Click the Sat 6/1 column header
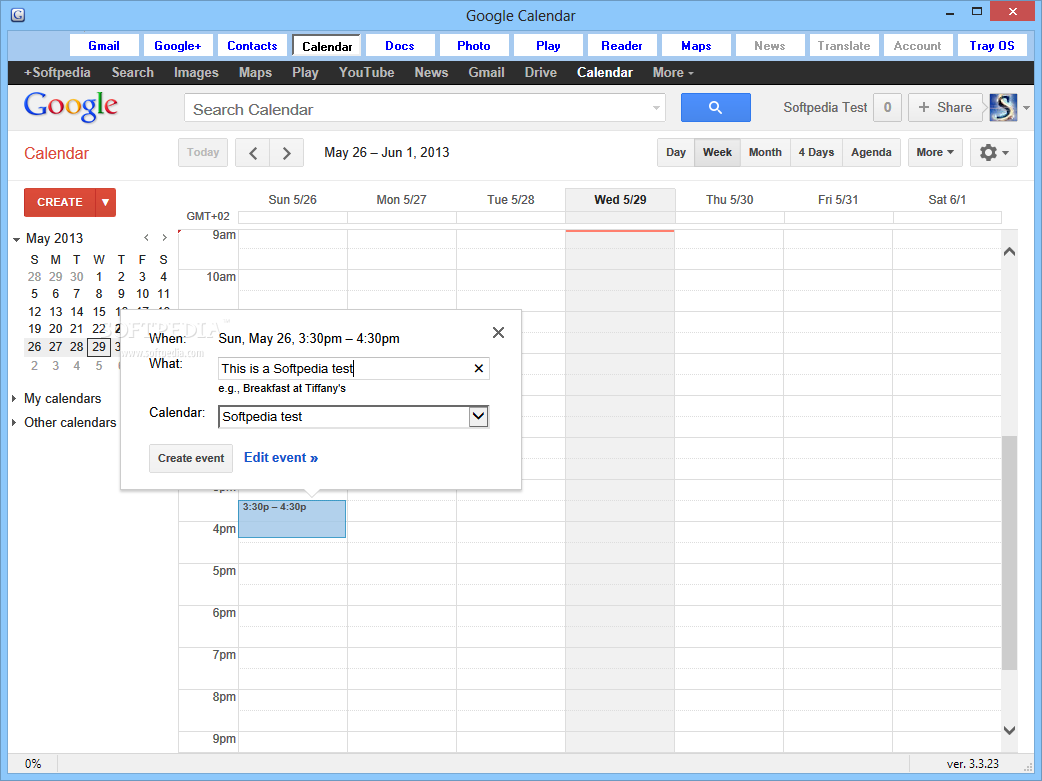This screenshot has height=781, width=1042. coord(947,200)
